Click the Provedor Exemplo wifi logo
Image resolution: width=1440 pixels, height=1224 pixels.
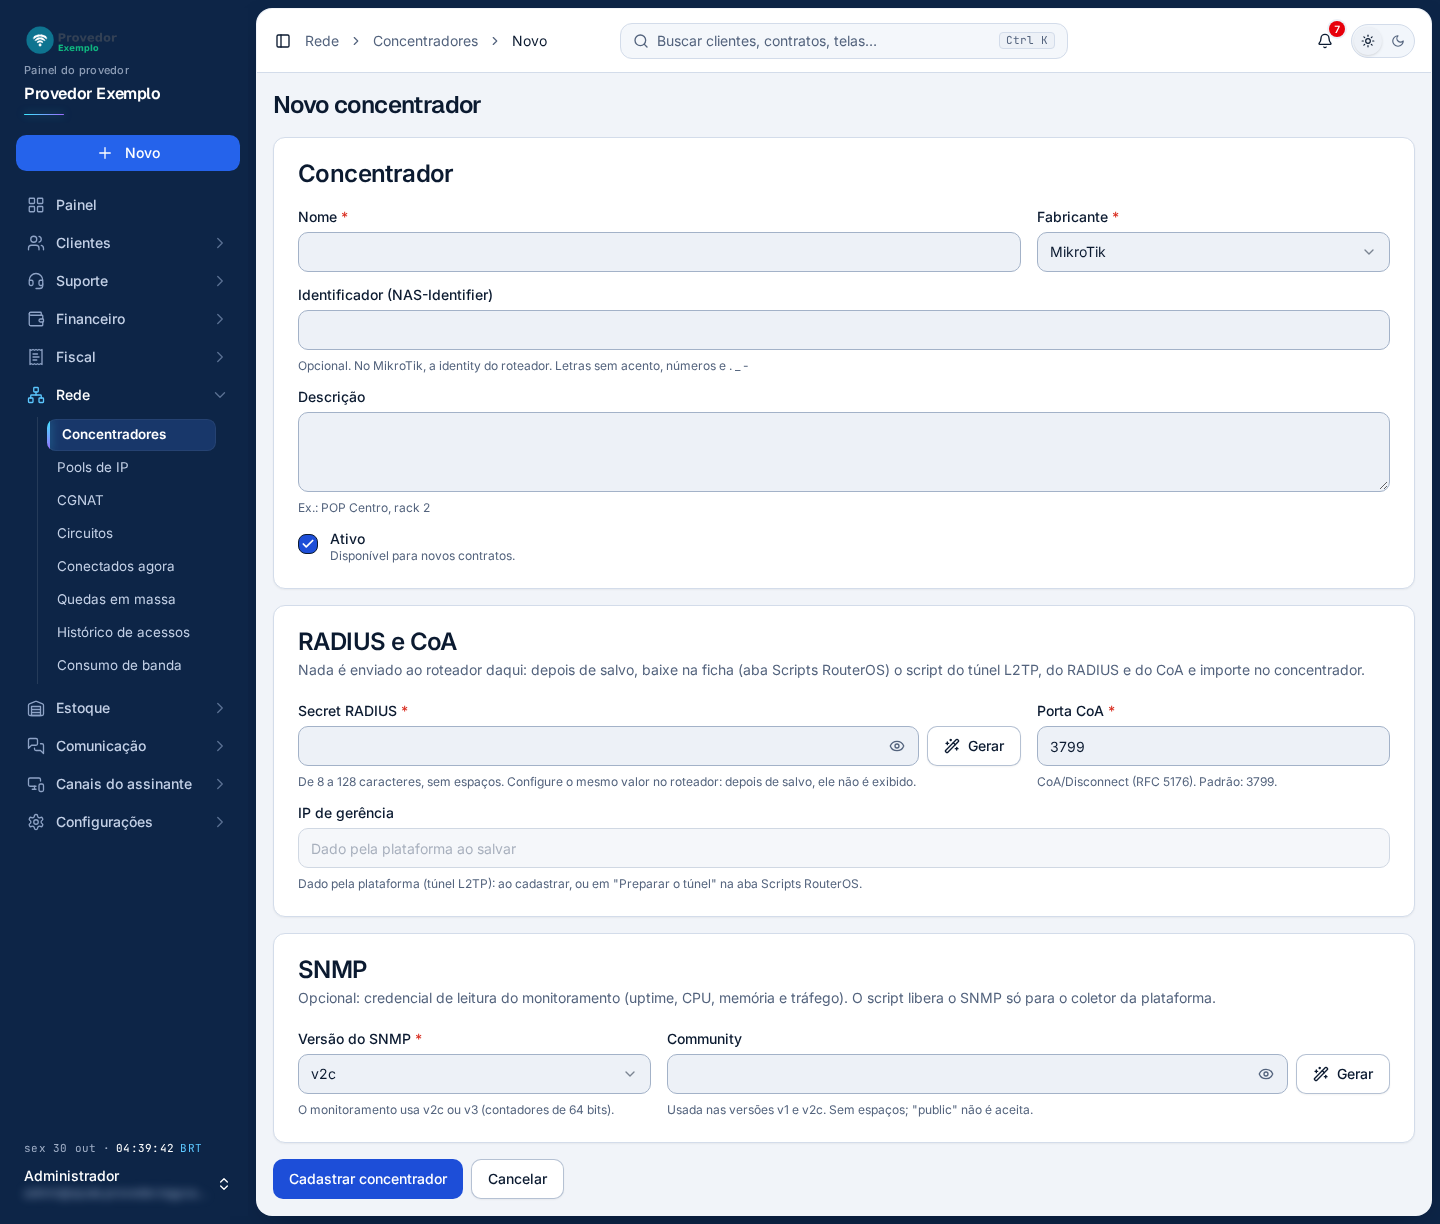coord(40,40)
